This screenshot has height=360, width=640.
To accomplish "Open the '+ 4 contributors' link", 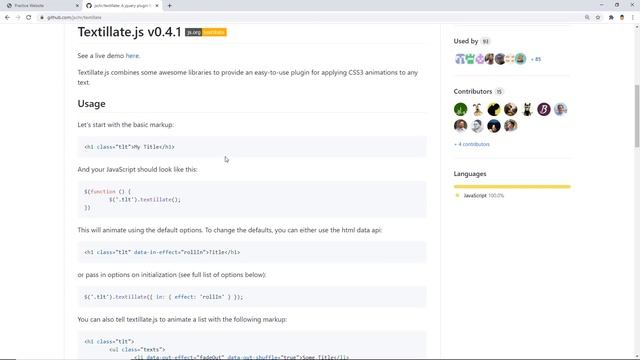I will 471,144.
